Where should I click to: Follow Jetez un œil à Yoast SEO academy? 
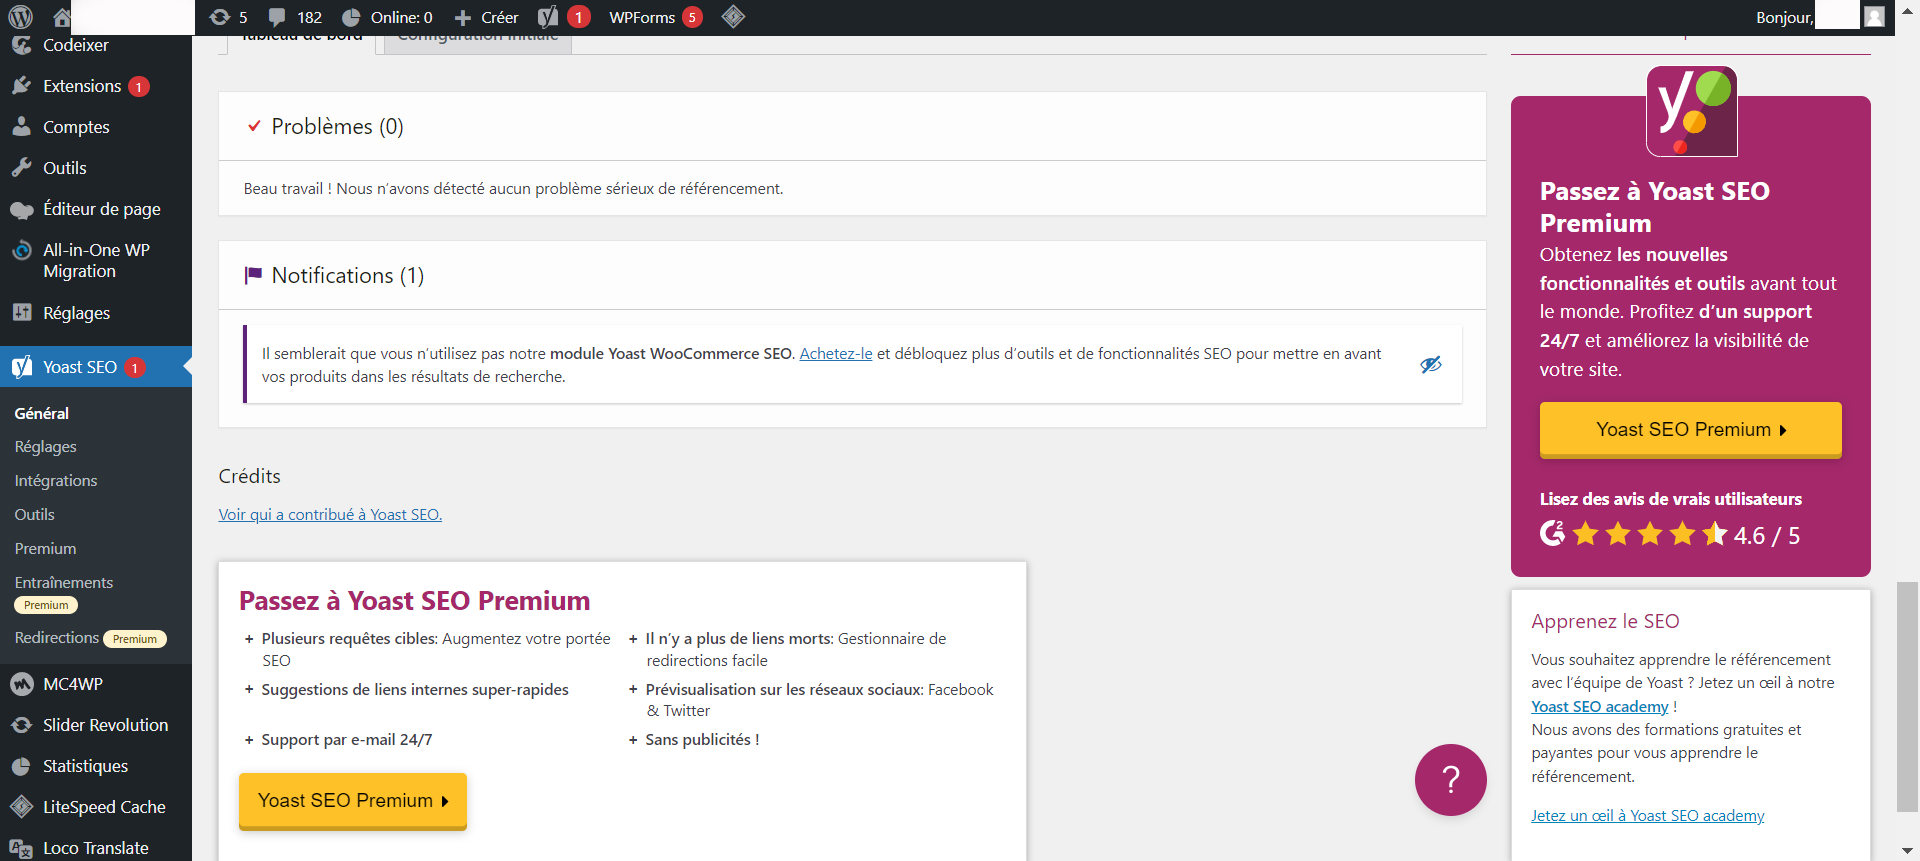(x=1648, y=816)
